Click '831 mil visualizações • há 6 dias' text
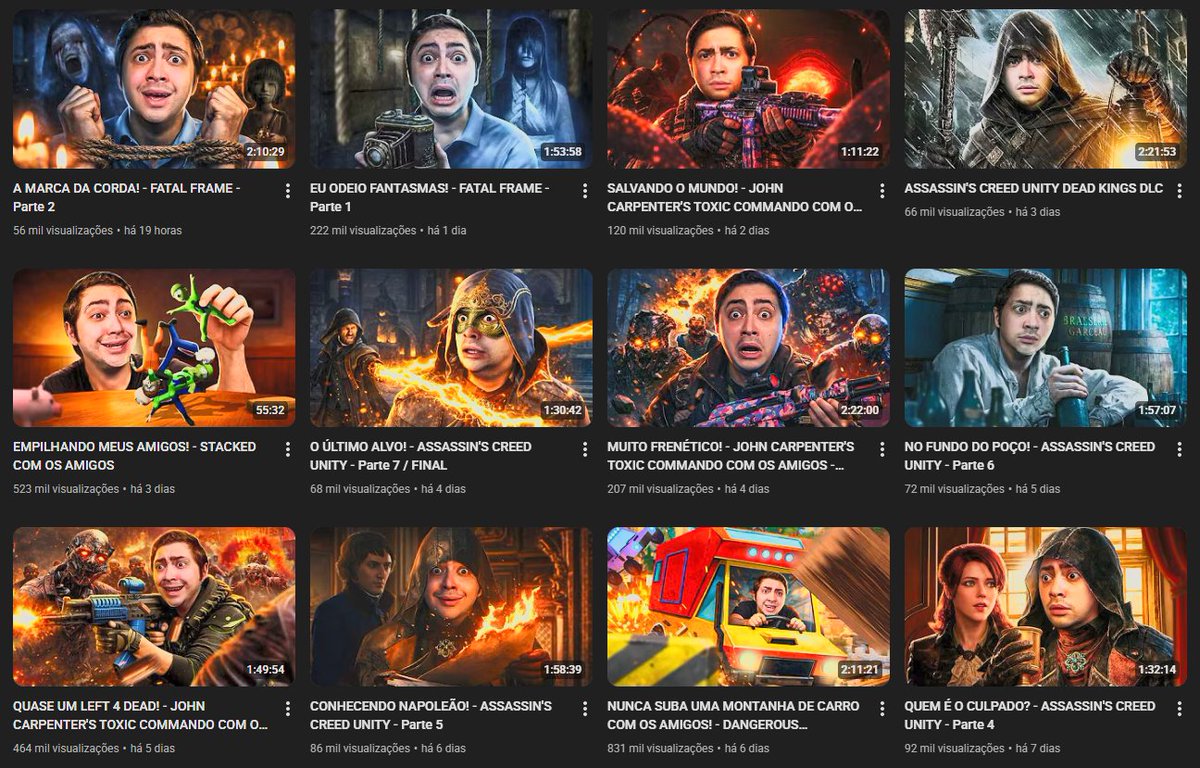 (688, 748)
